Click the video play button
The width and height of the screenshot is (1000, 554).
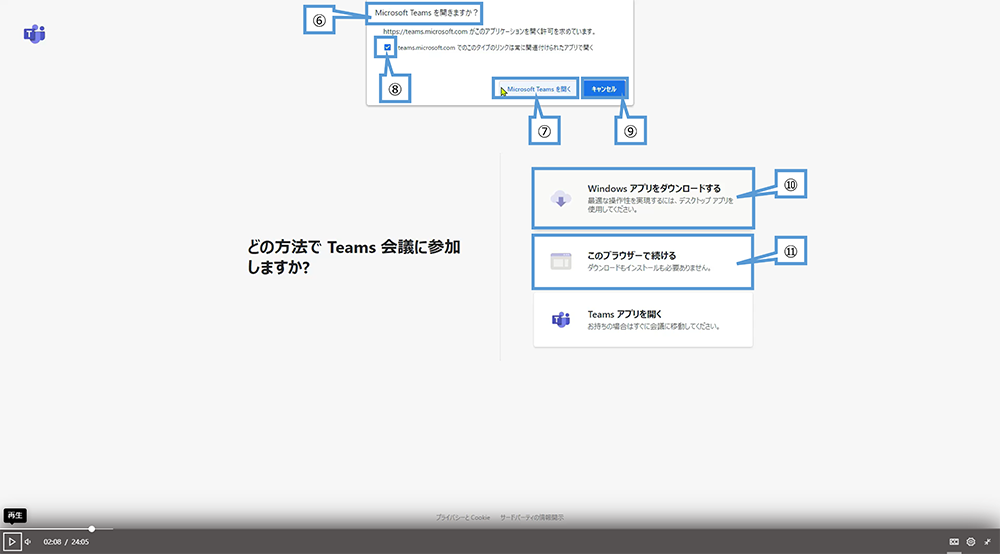click(11, 542)
